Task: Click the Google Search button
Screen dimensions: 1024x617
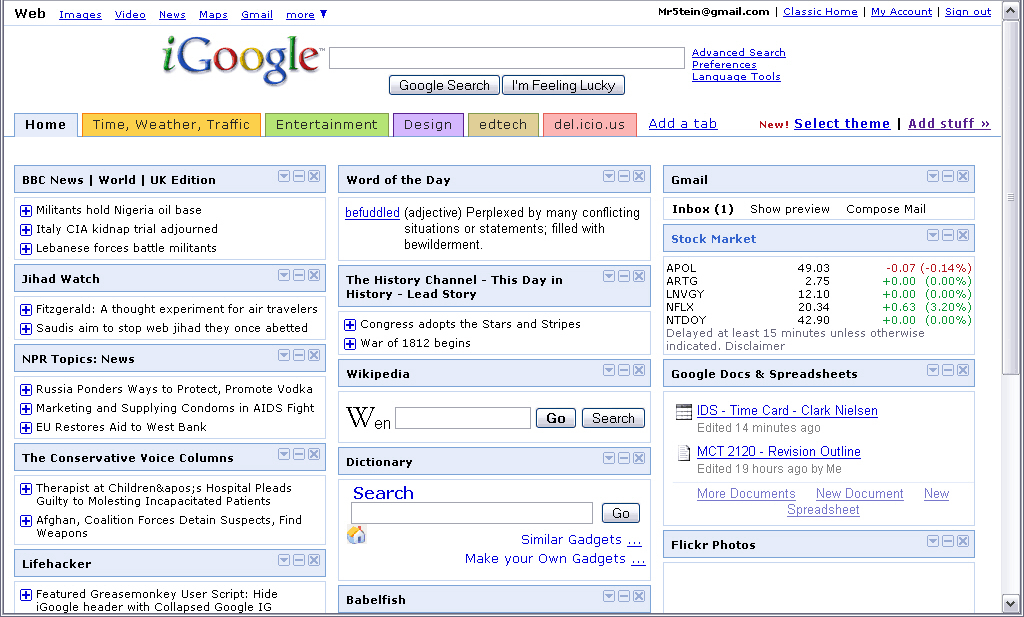Action: 444,86
